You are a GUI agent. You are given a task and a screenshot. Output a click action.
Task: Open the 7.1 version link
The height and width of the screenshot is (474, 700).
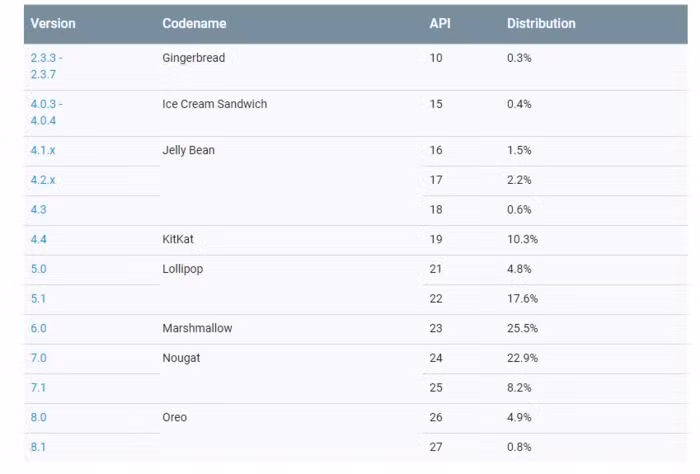point(38,388)
